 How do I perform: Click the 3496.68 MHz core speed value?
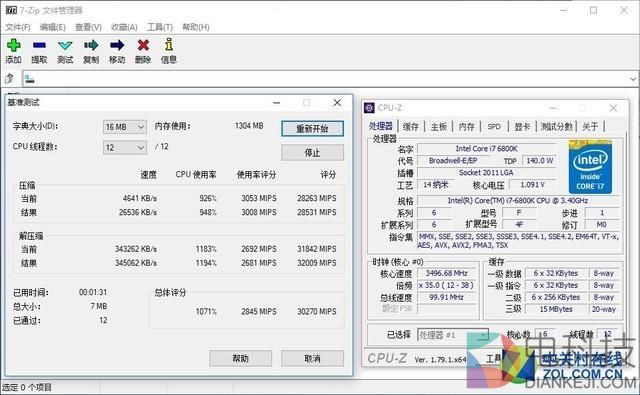click(x=447, y=273)
